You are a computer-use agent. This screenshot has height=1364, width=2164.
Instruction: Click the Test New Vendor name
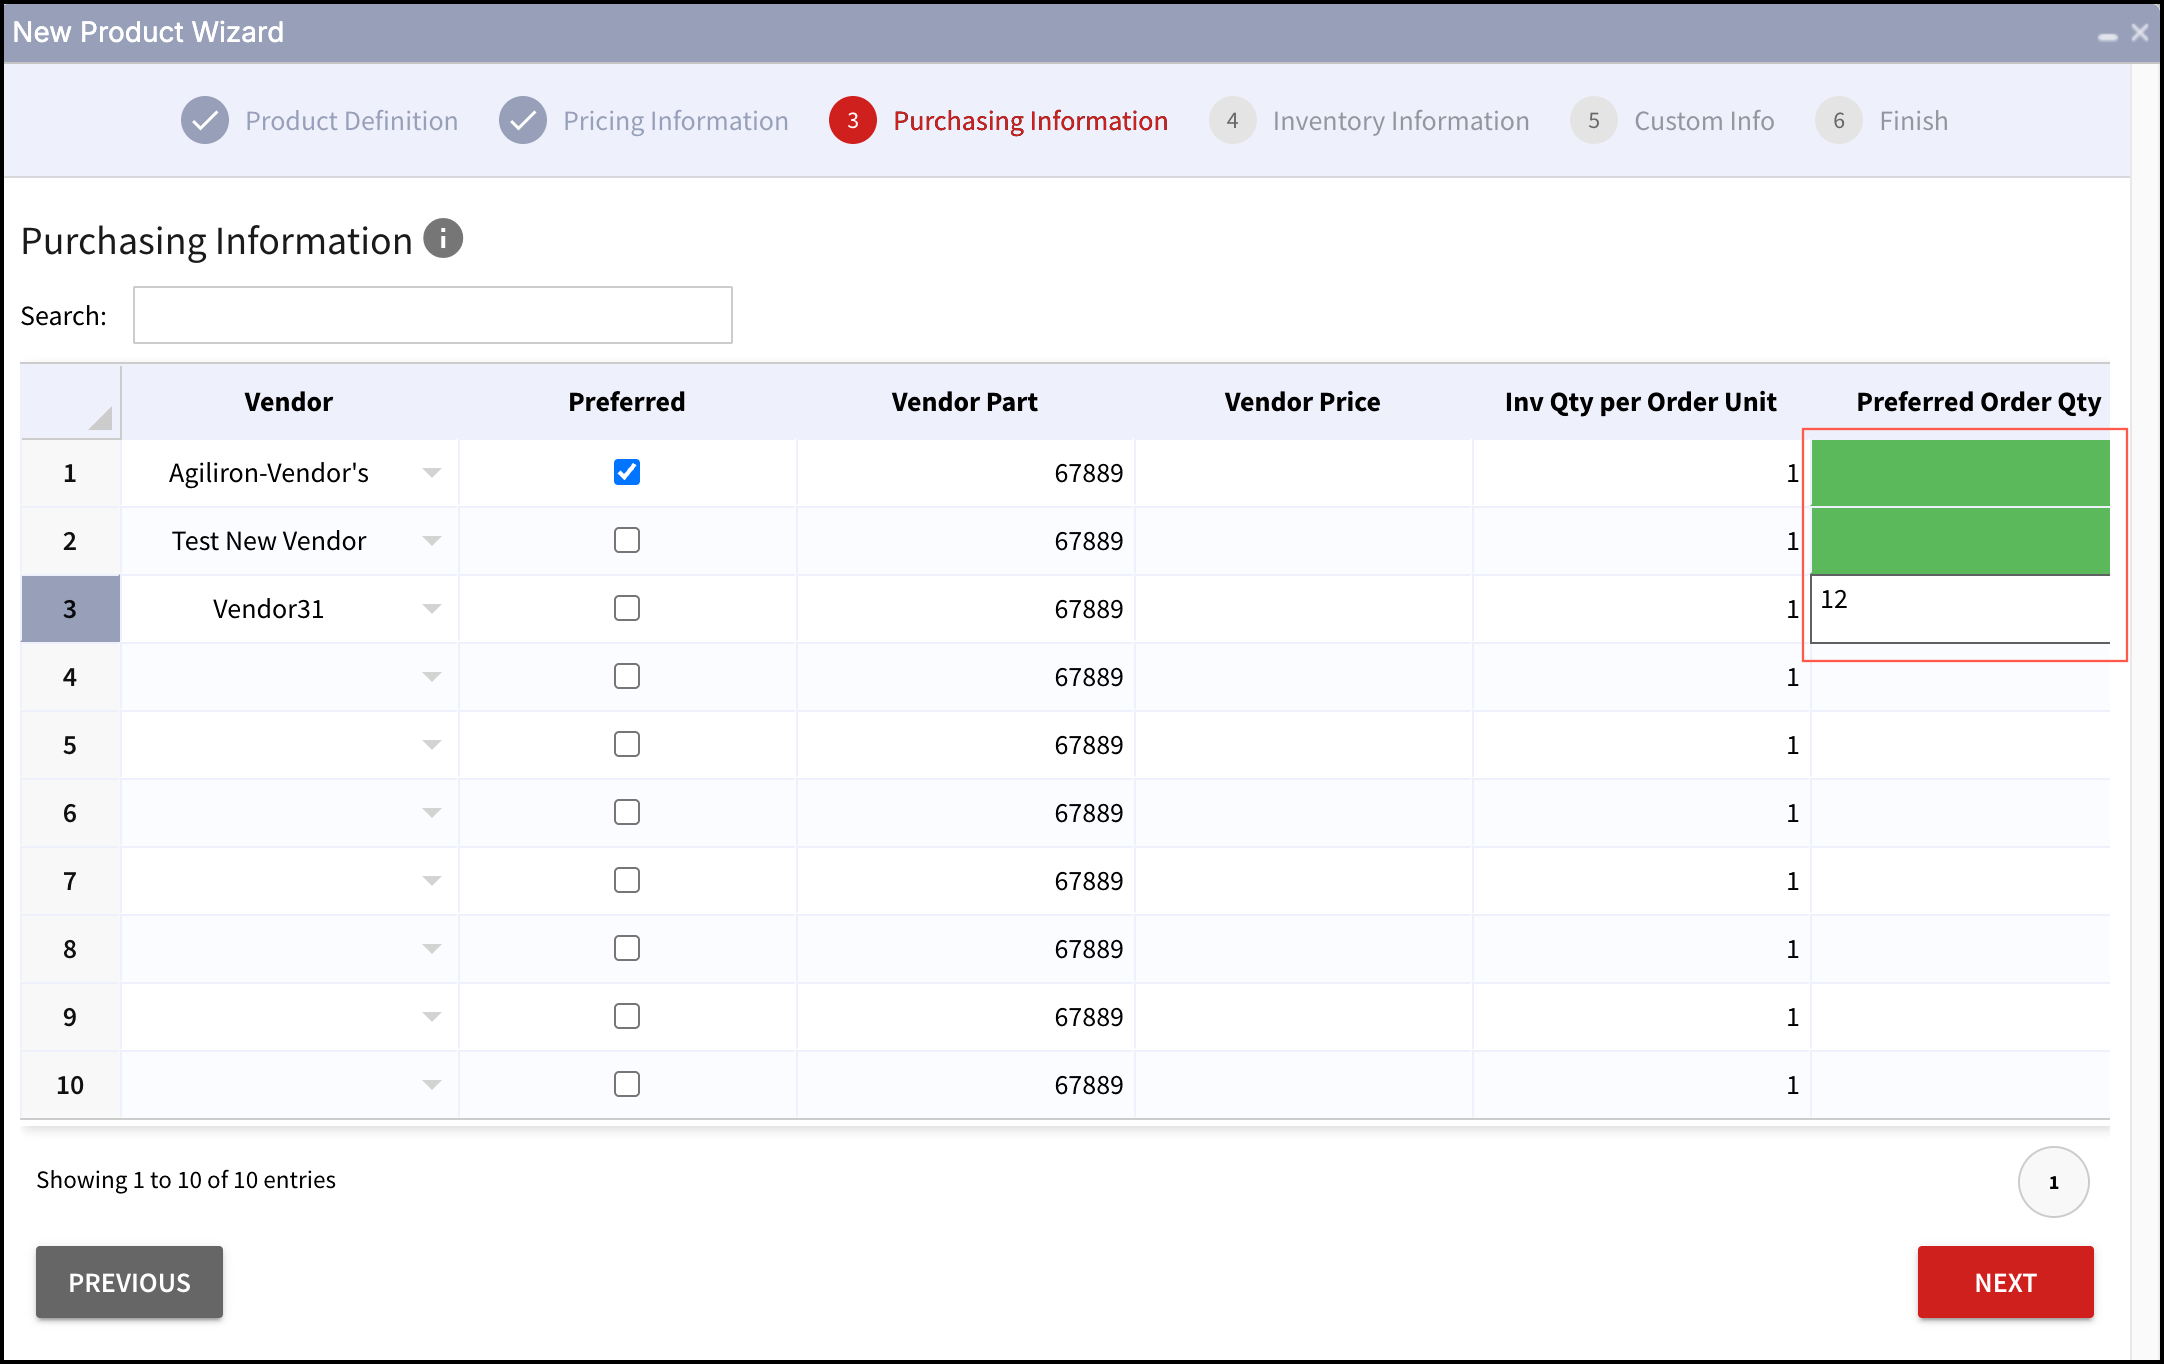click(x=269, y=541)
